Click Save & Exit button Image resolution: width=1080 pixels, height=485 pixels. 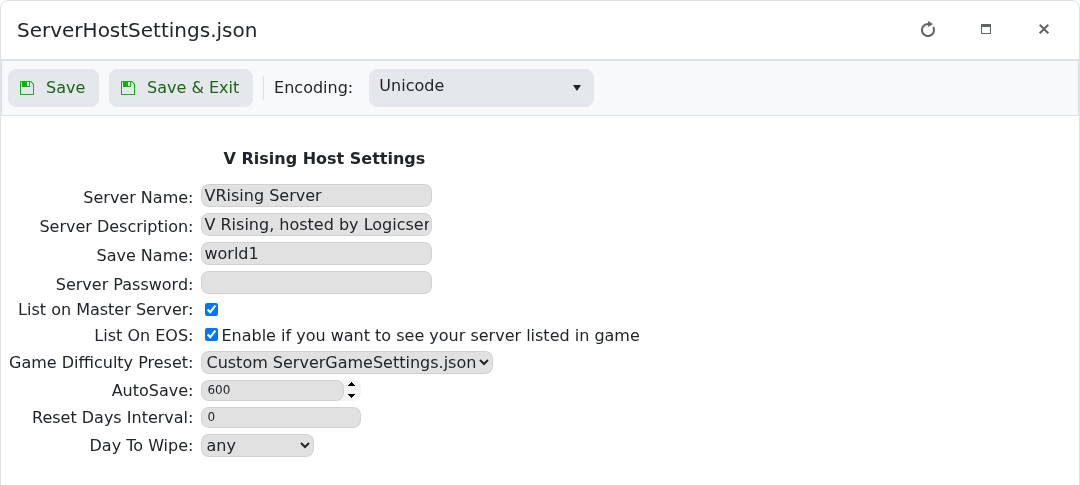pyautogui.click(x=180, y=87)
